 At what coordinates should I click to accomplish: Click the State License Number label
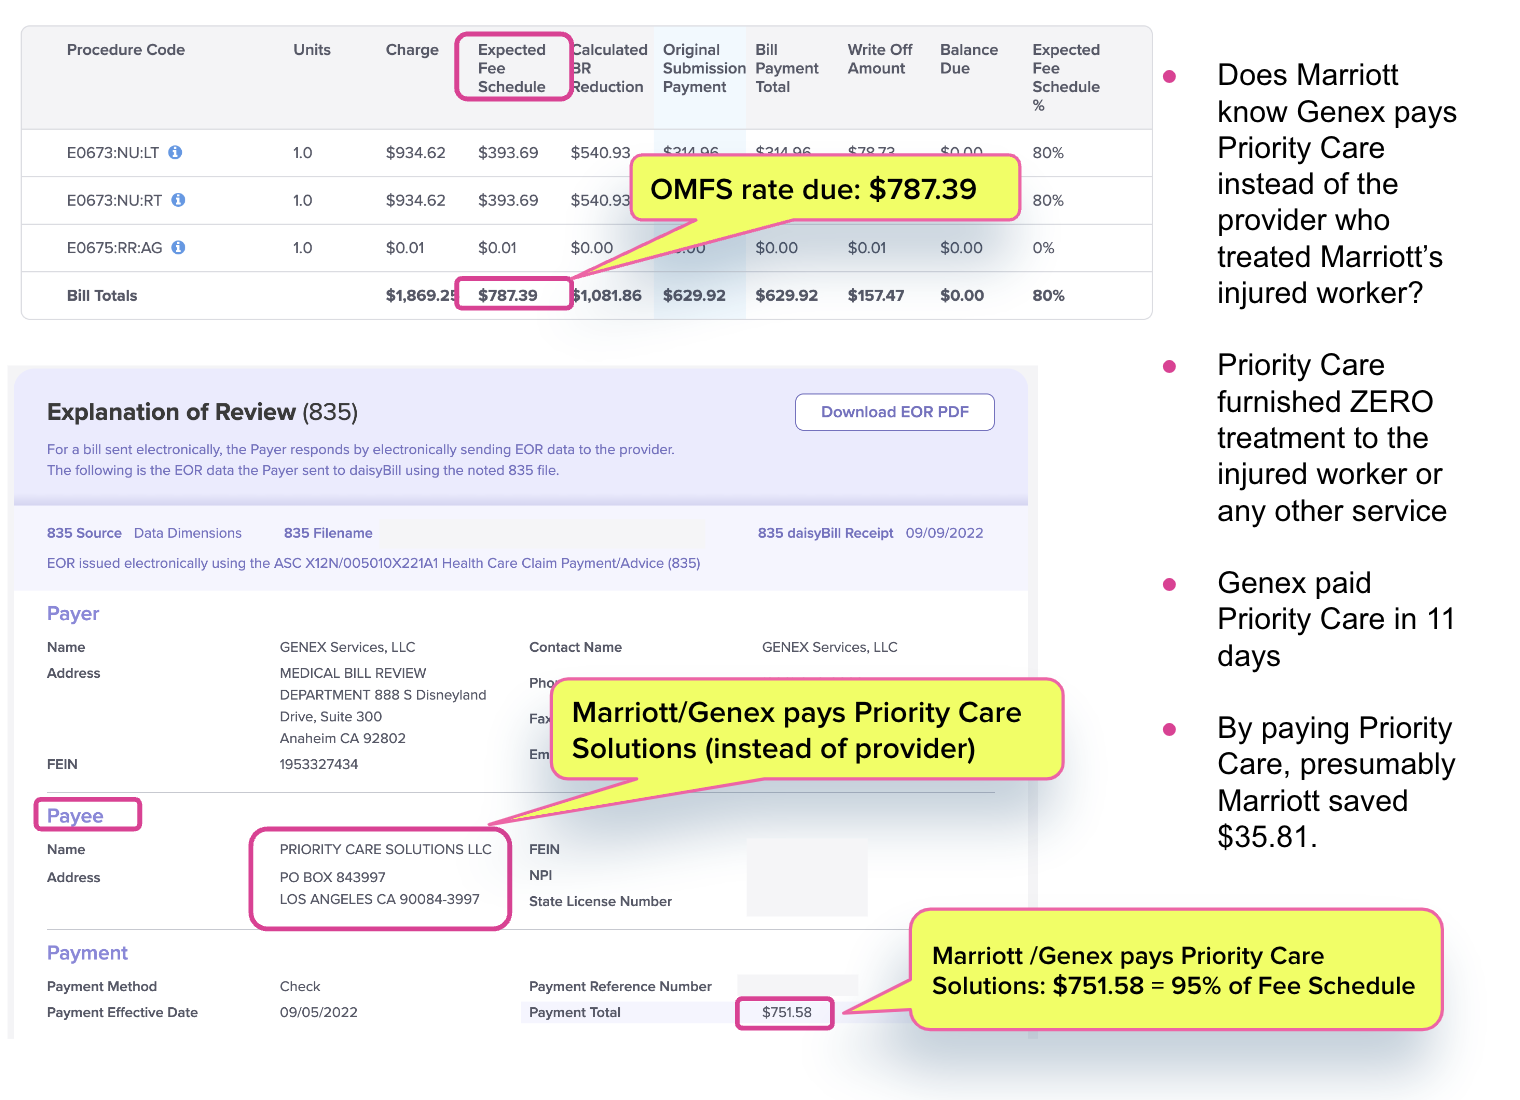click(x=600, y=901)
